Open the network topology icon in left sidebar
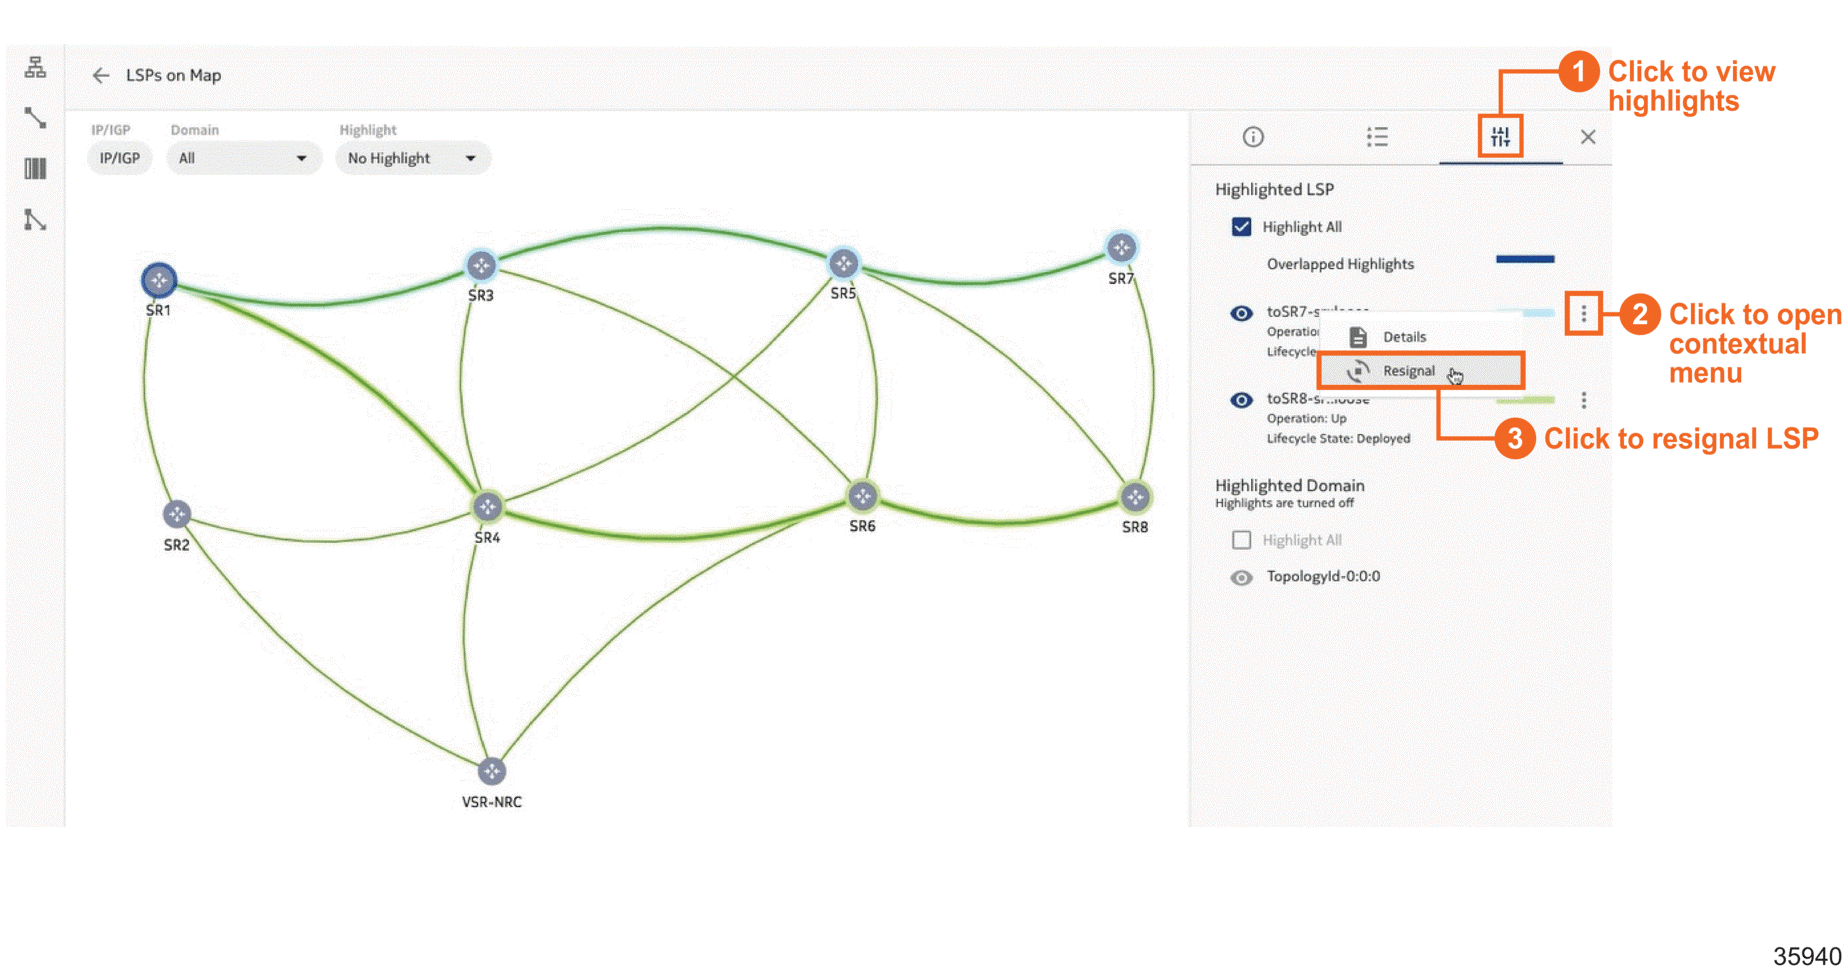 (x=36, y=67)
